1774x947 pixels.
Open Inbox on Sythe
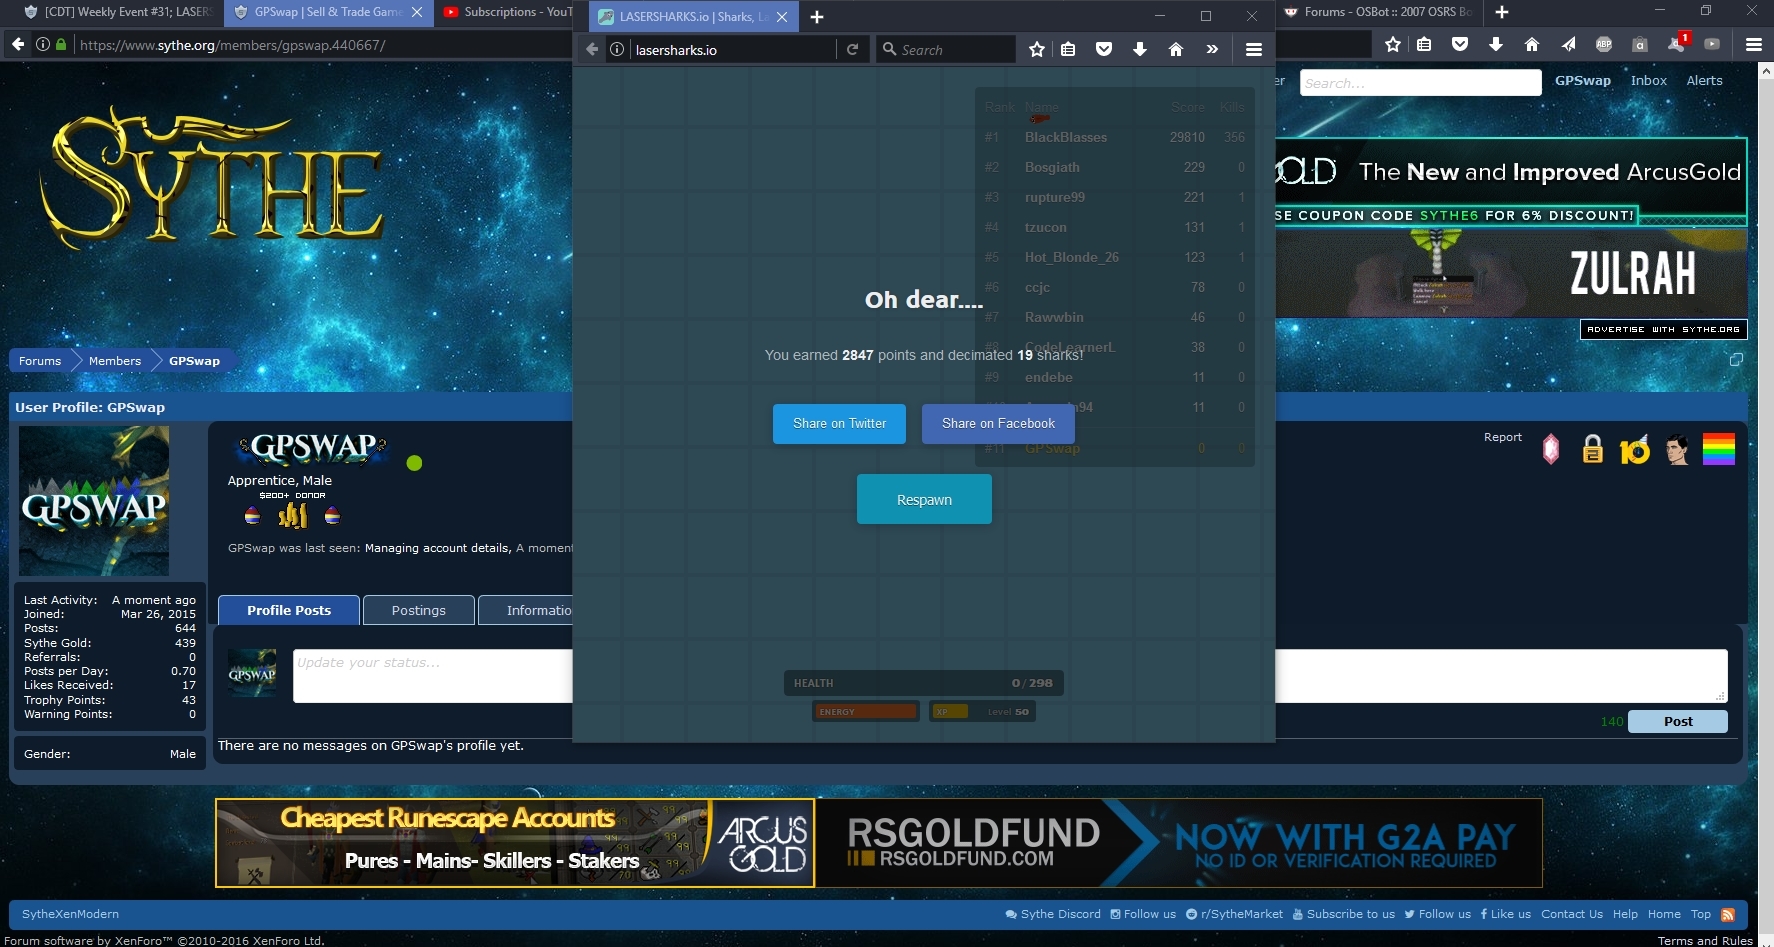[1648, 80]
